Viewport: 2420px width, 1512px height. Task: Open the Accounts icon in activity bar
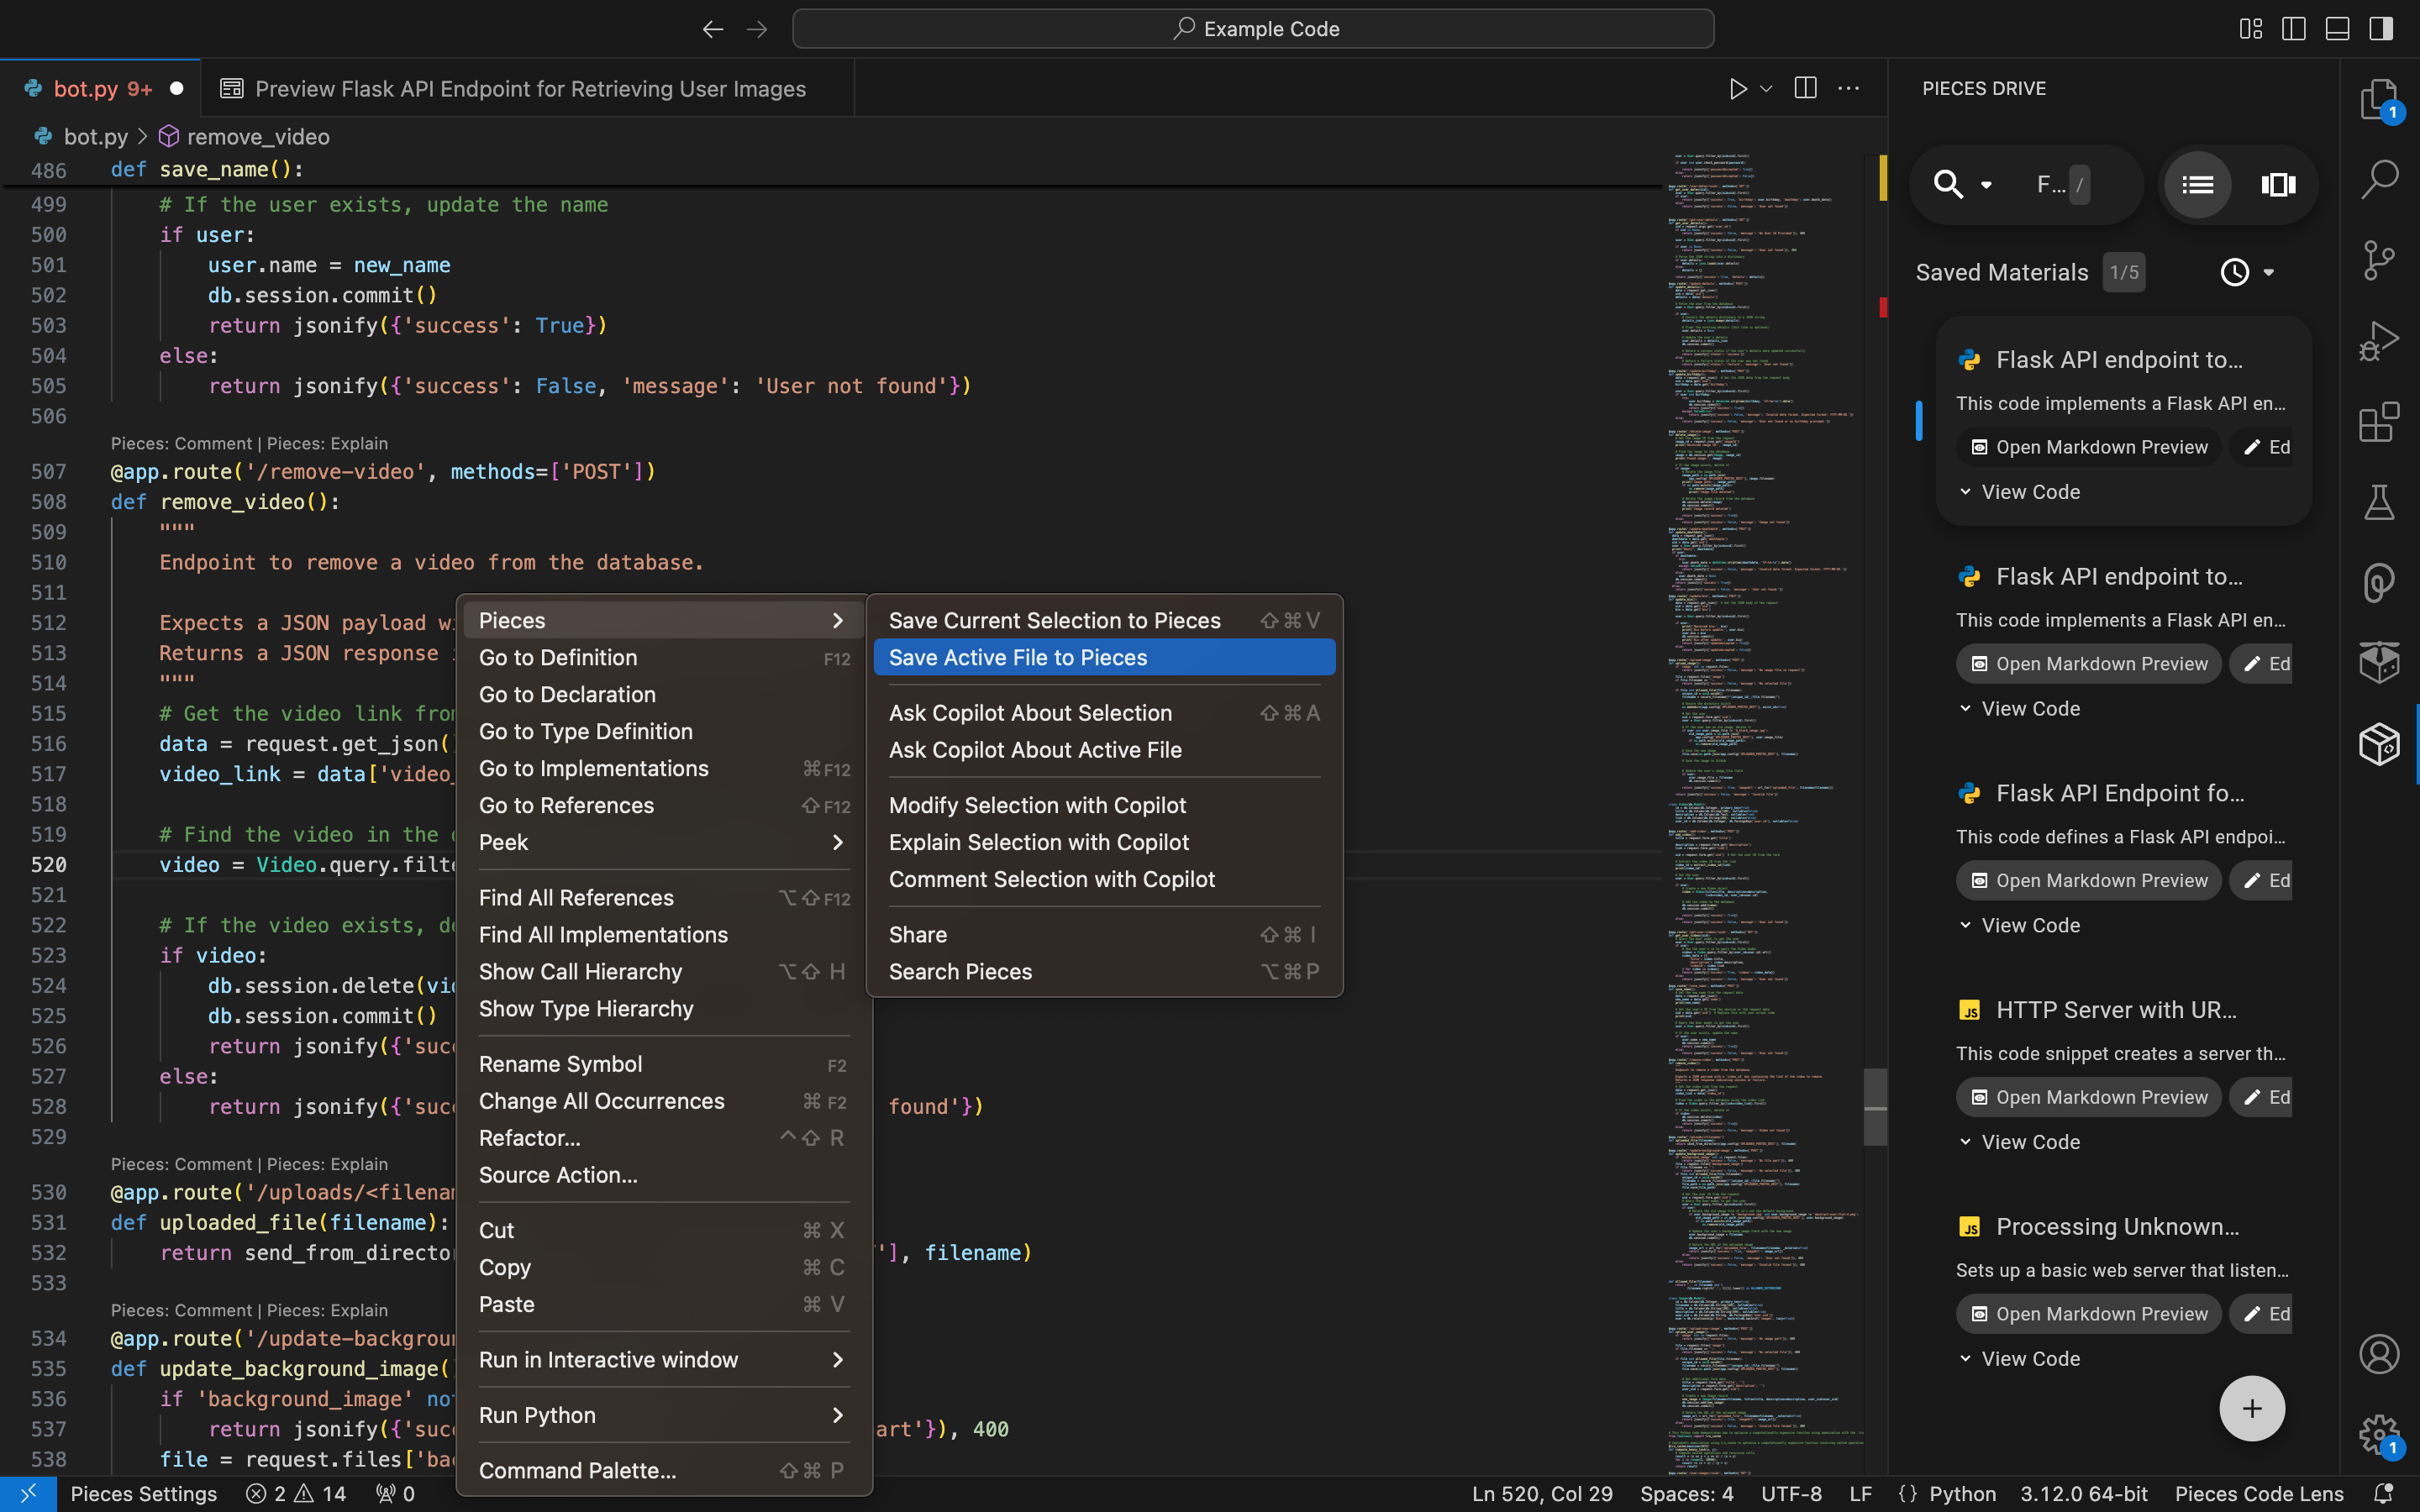pos(2379,1355)
